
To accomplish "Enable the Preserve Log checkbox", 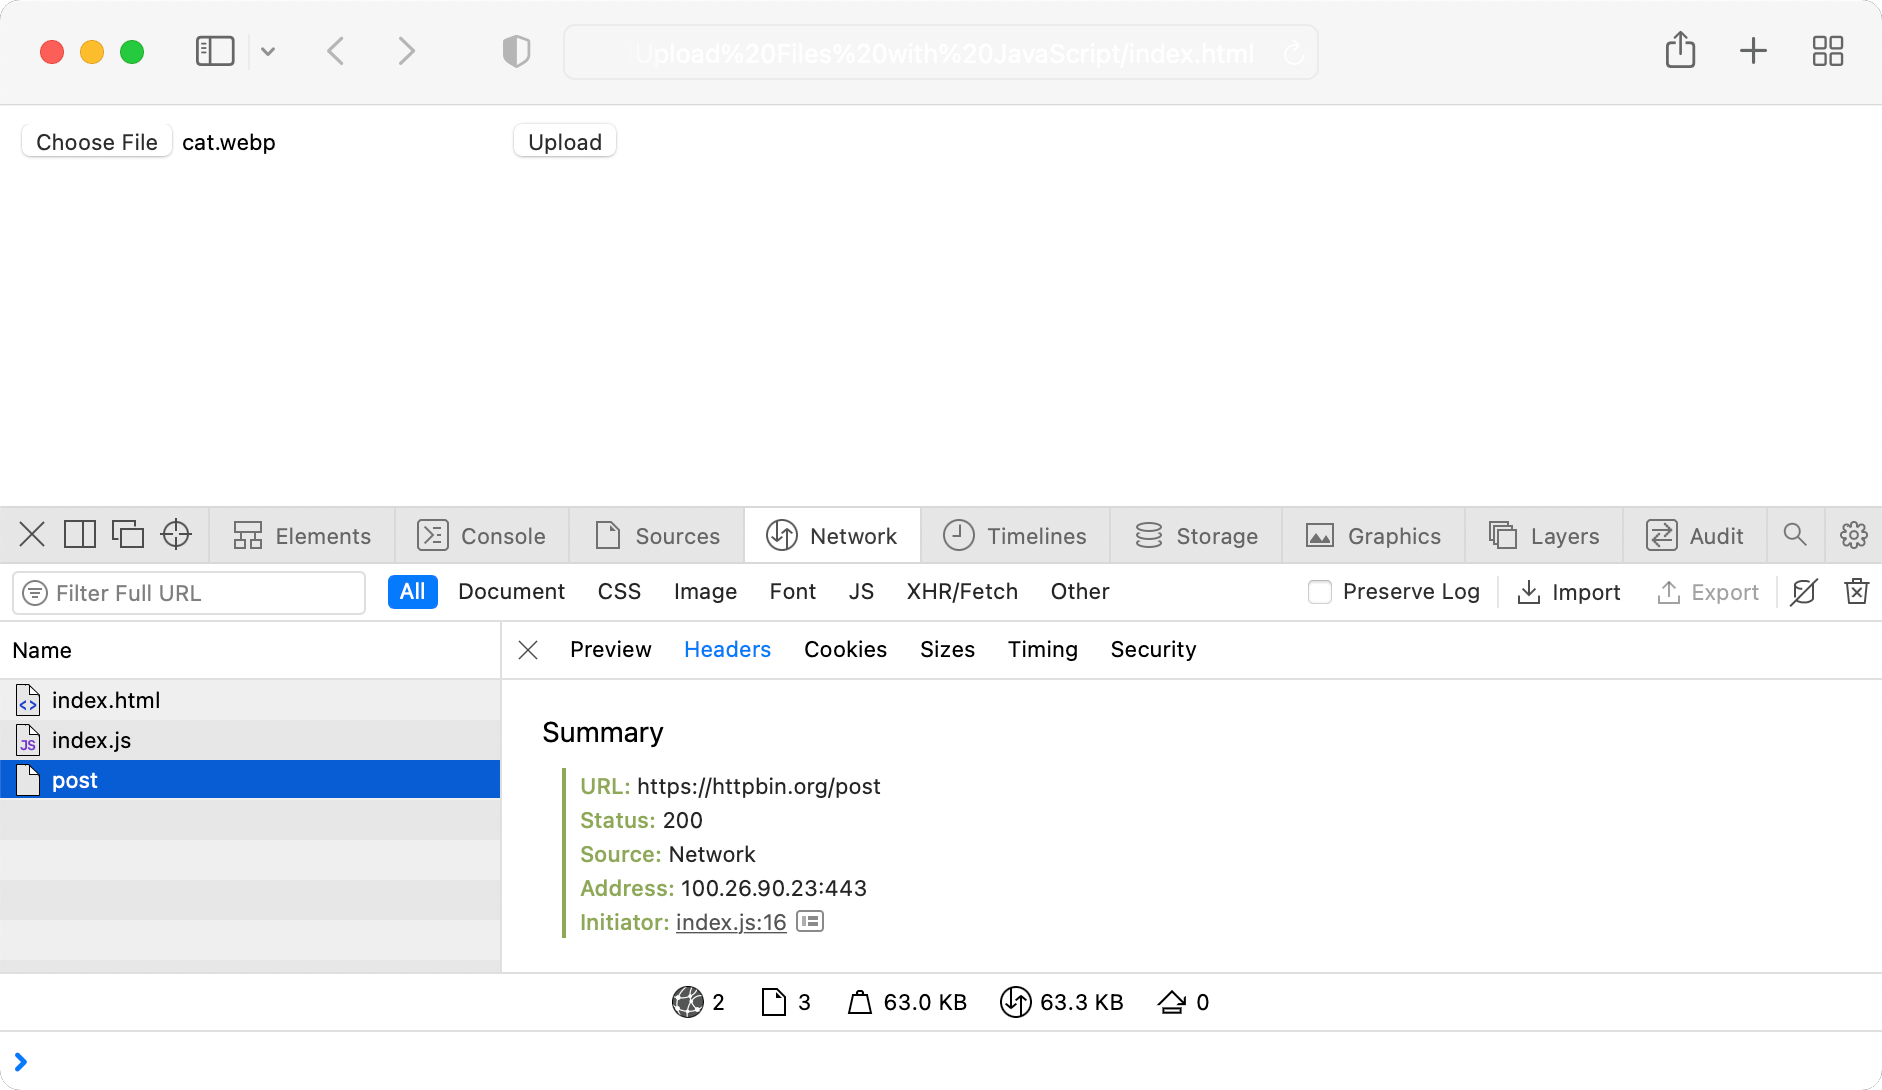I will click(1320, 592).
